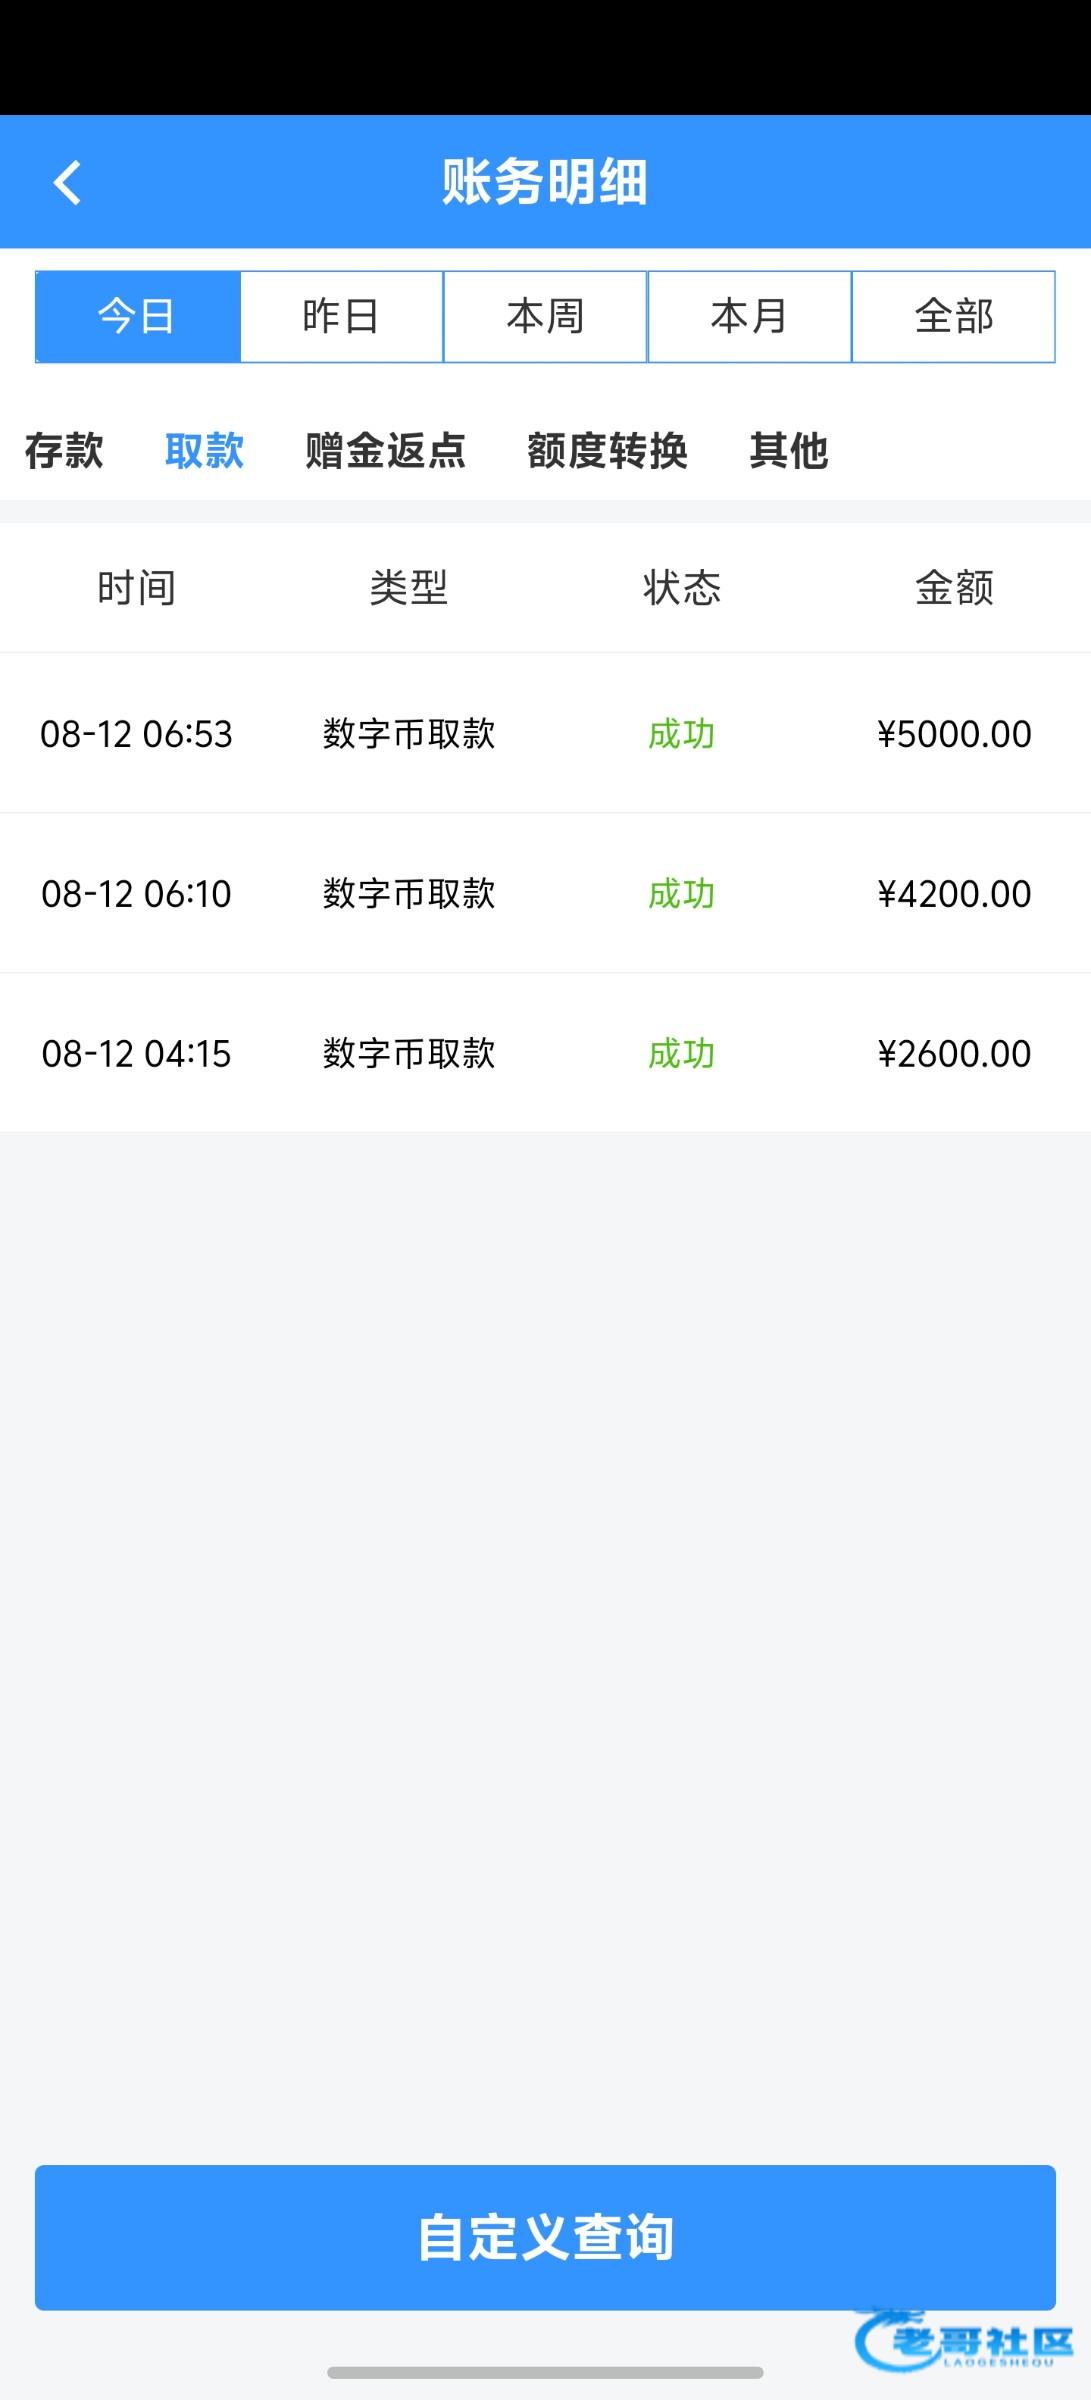Open the ¥4200.00 withdrawal record
Image resolution: width=1091 pixels, height=2400 pixels.
545,893
